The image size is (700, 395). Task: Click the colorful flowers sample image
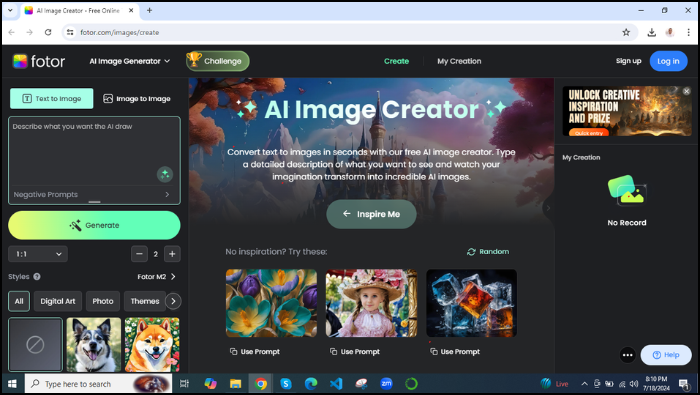tap(271, 303)
